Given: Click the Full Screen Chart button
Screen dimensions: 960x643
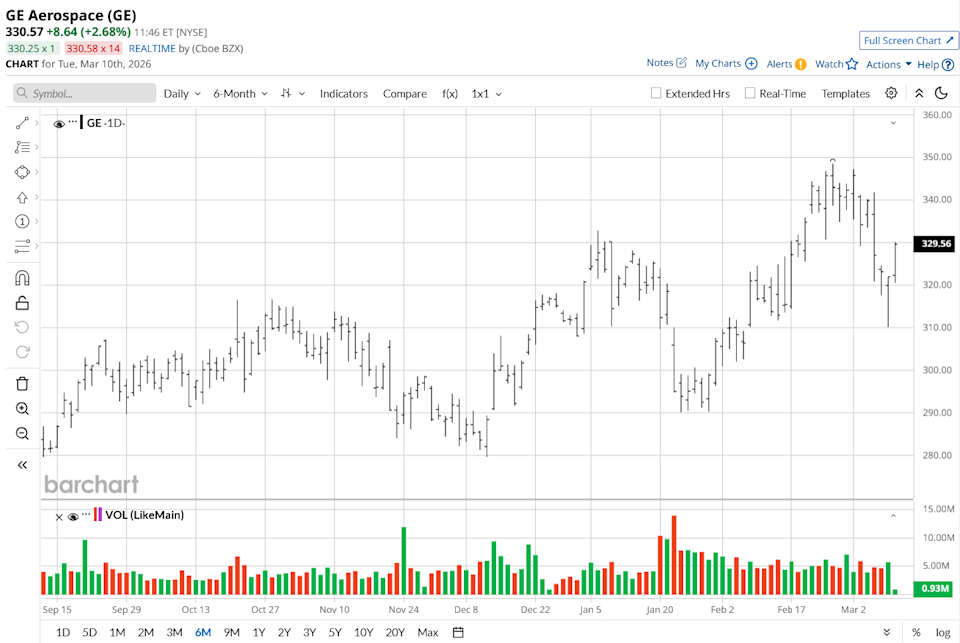Looking at the screenshot, I should [x=908, y=40].
